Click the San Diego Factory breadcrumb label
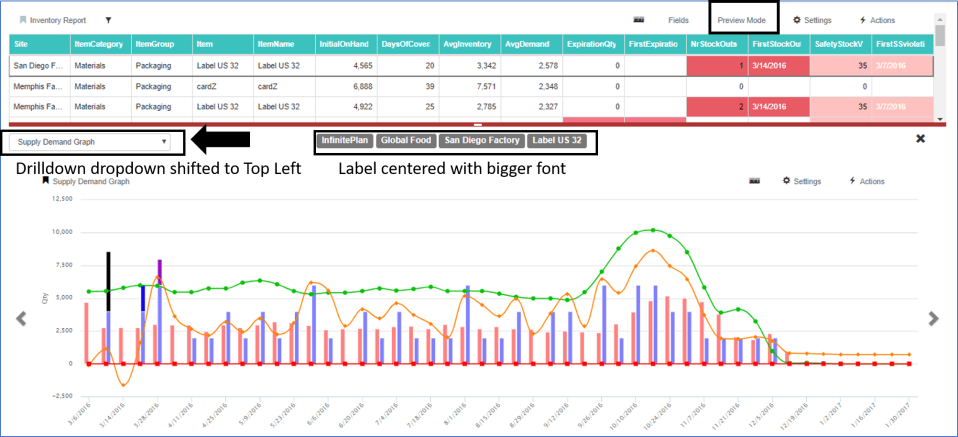Viewport: 958px width, 437px height. [x=483, y=141]
